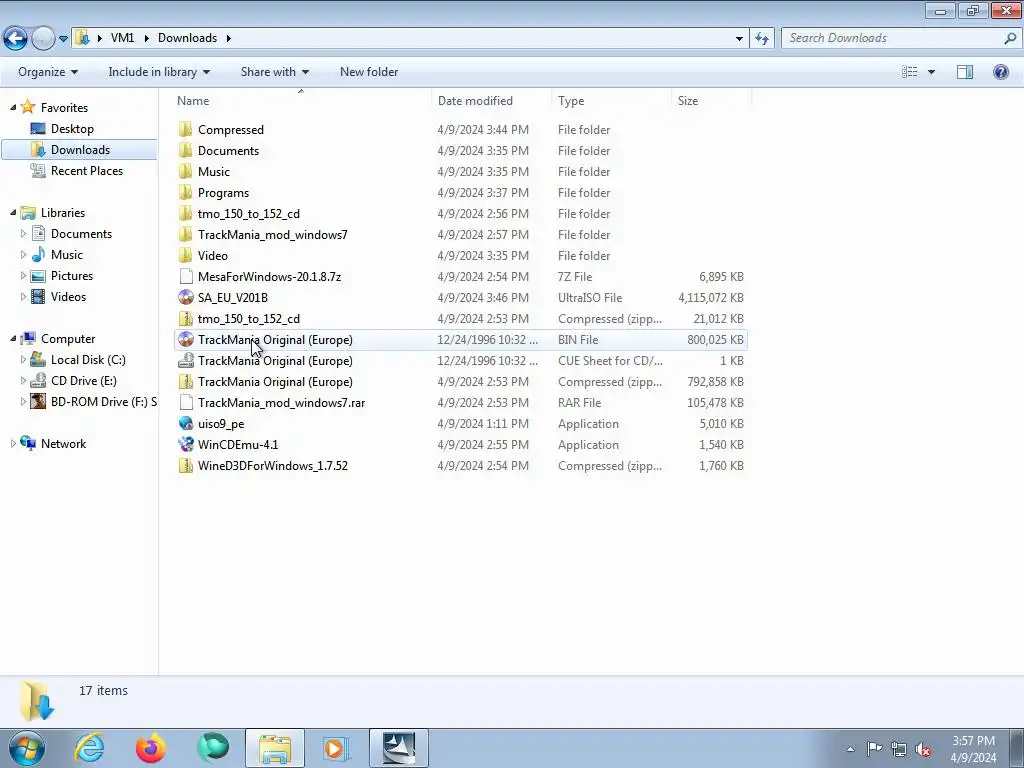Screen dimensions: 1024x768
Task: Select CD Drive (E:) in navigation pane
Action: pos(83,380)
